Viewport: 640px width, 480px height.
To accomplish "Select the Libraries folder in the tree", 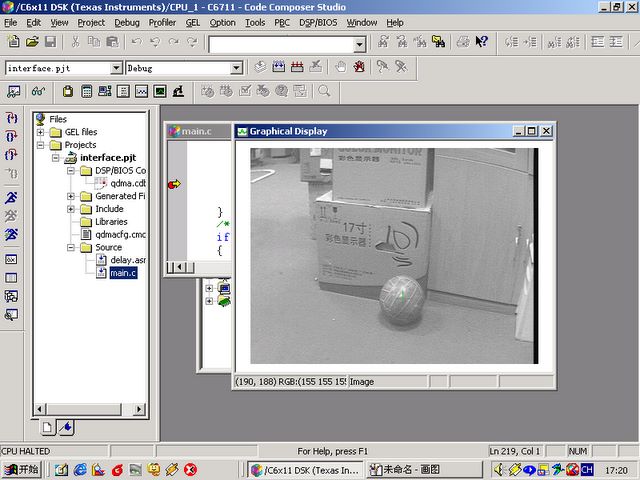I will 111,222.
